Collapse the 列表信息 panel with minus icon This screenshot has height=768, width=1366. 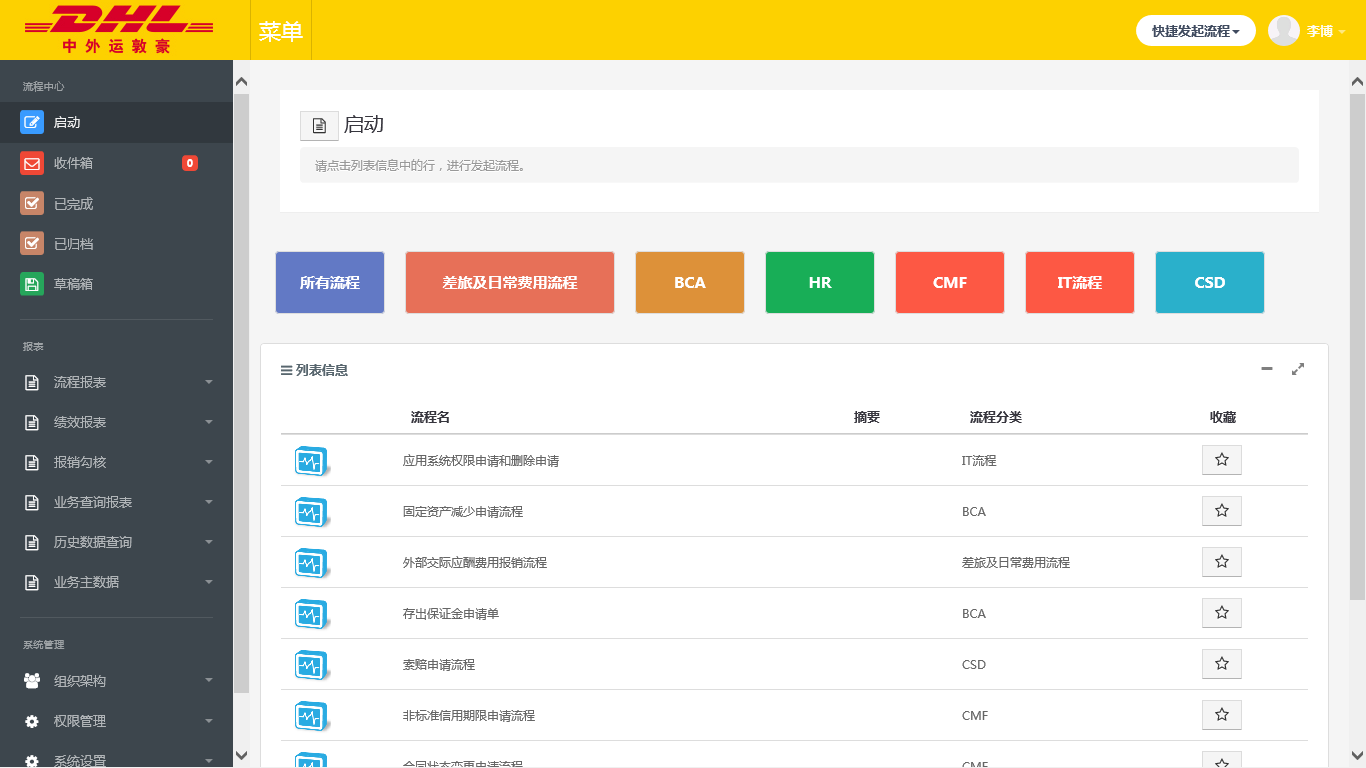click(x=1267, y=369)
